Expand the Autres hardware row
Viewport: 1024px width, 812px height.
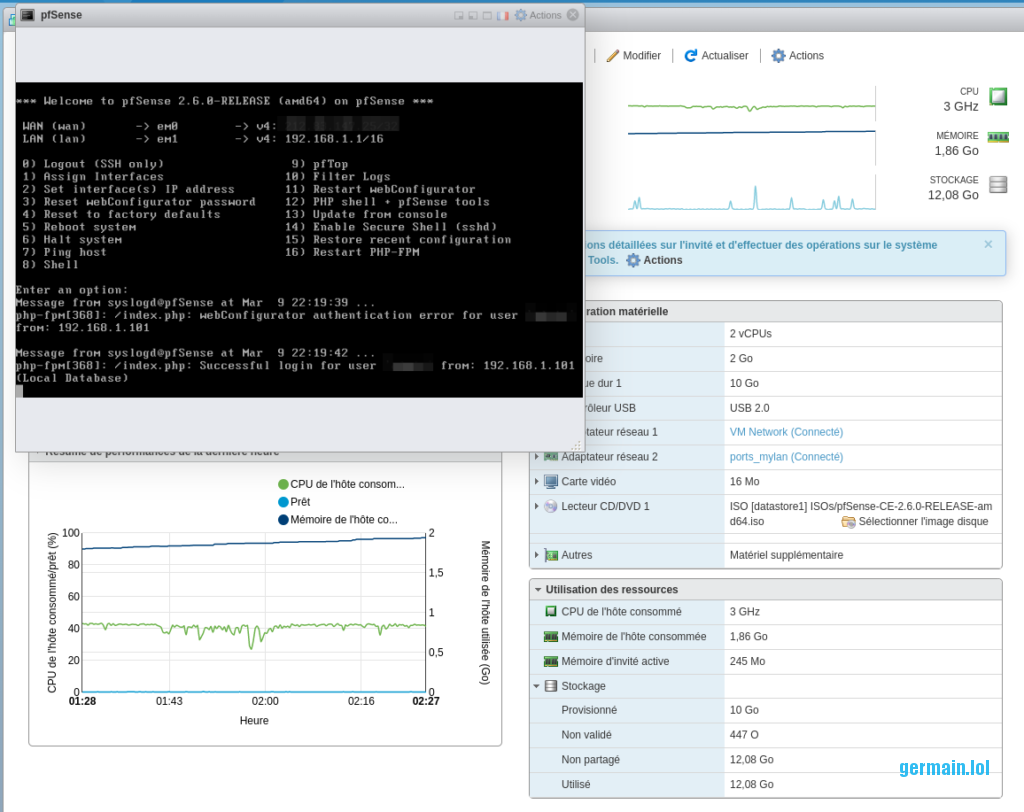(x=538, y=555)
